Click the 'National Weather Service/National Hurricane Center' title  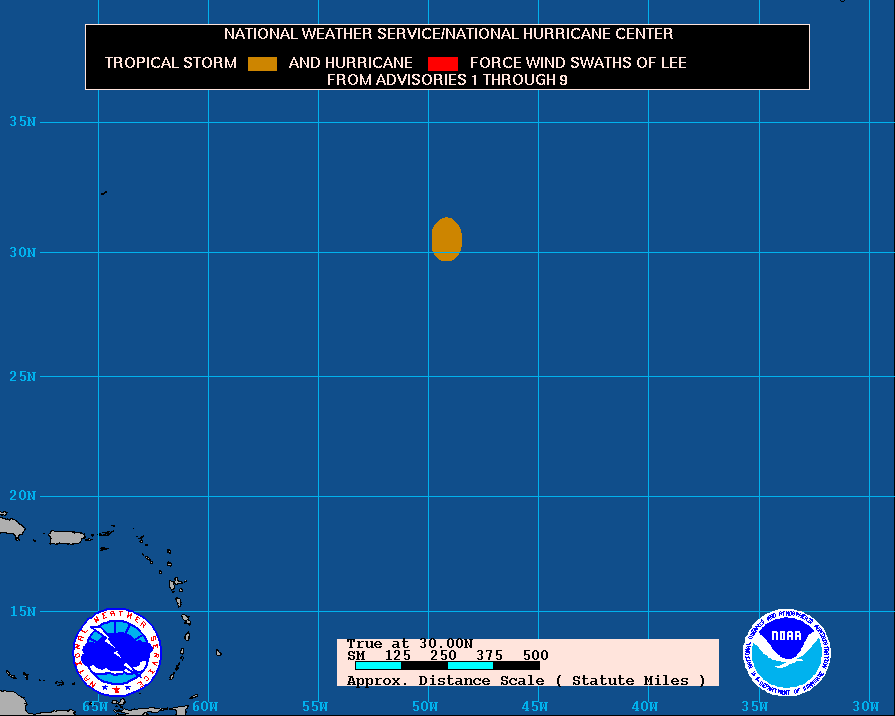[x=448, y=34]
